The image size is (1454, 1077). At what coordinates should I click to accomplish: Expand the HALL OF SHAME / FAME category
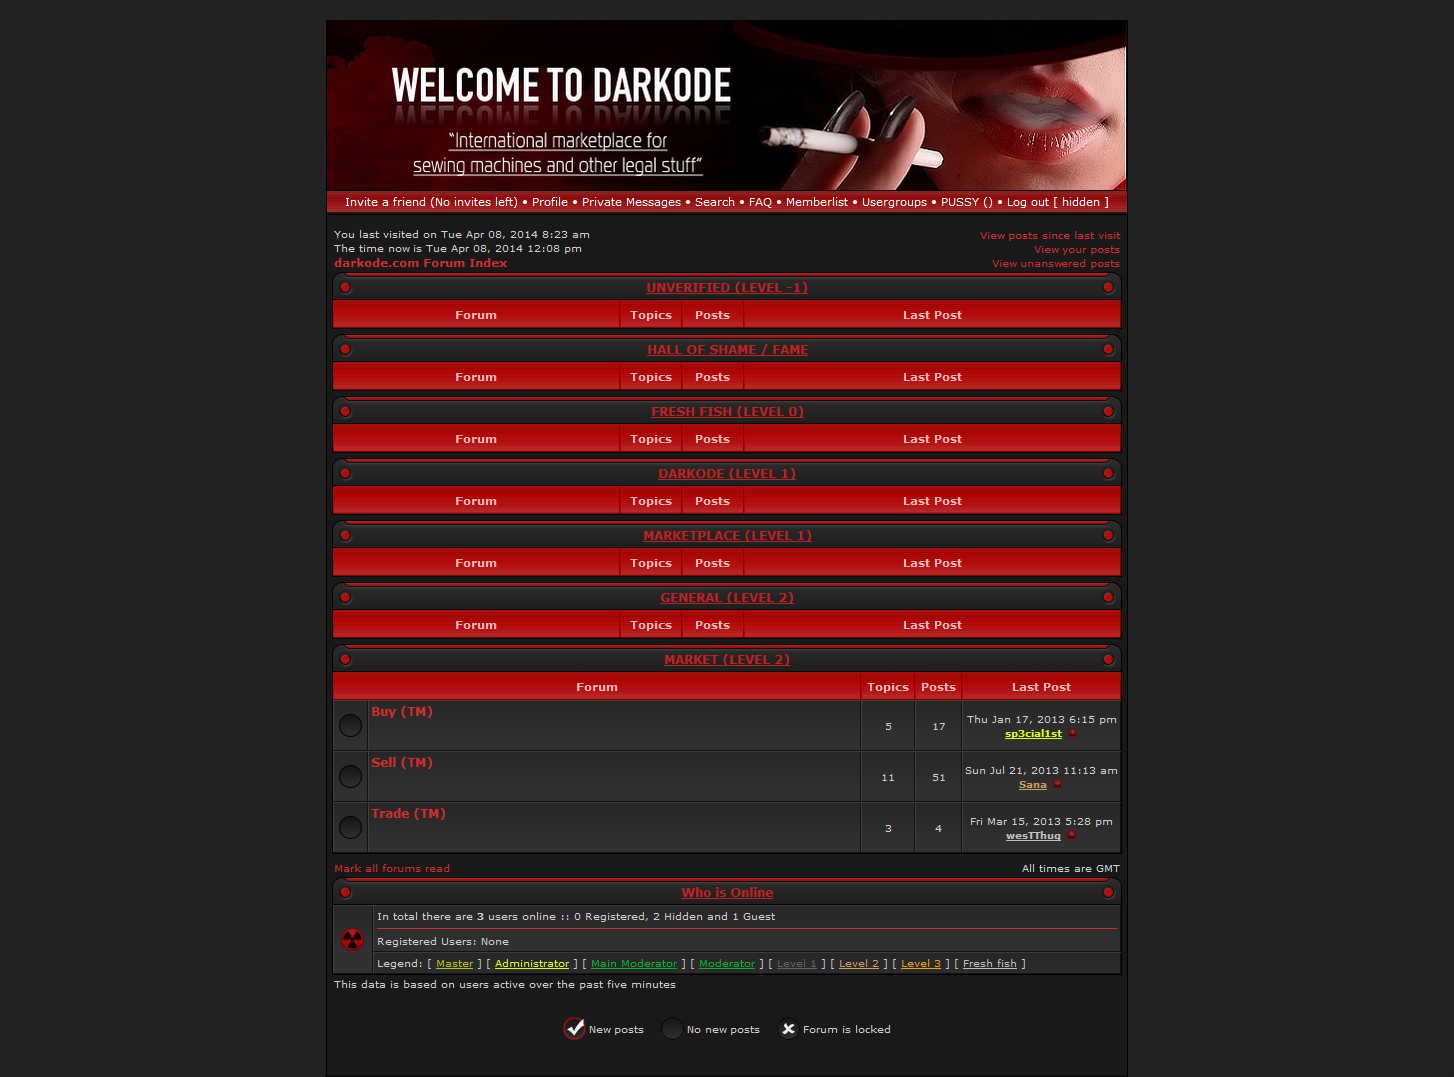coord(727,350)
